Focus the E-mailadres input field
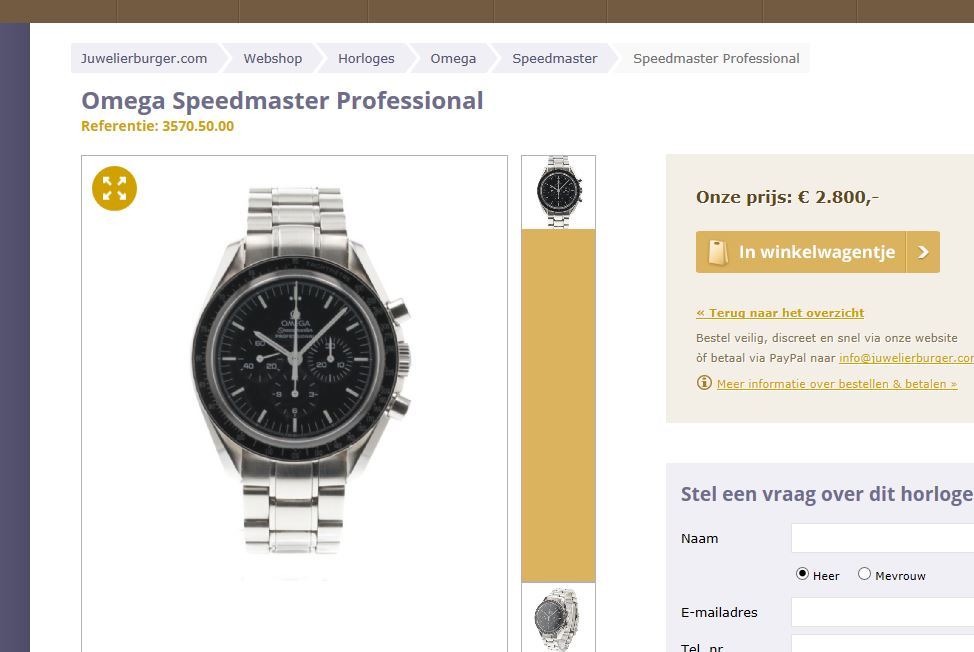 pos(882,612)
